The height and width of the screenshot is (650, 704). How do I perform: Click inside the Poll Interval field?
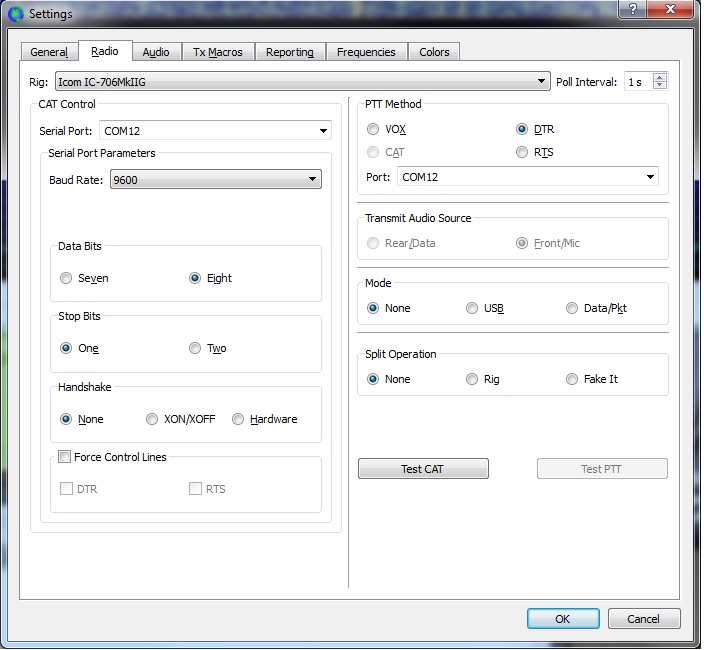(x=637, y=82)
